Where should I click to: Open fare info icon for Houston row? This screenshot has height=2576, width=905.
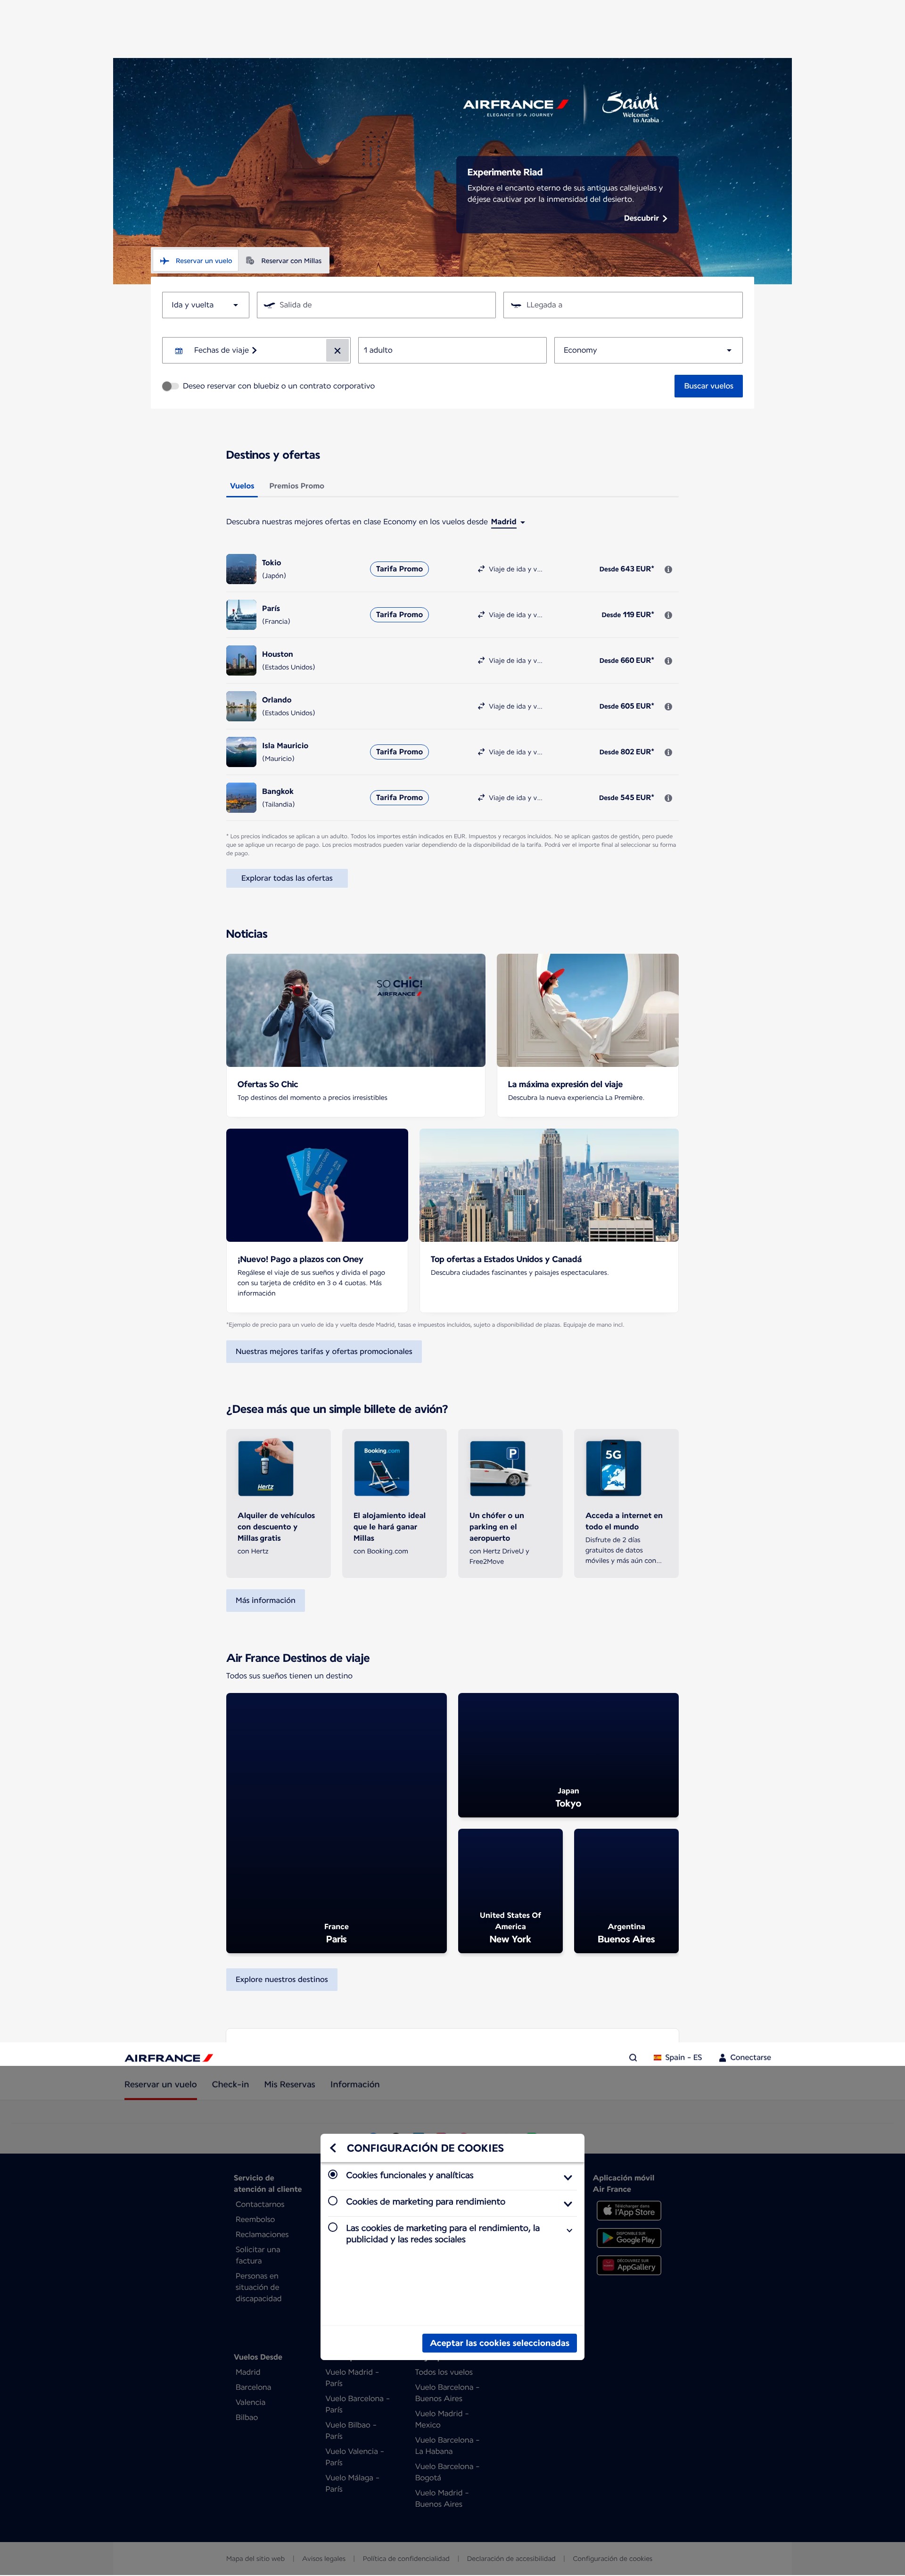point(668,661)
